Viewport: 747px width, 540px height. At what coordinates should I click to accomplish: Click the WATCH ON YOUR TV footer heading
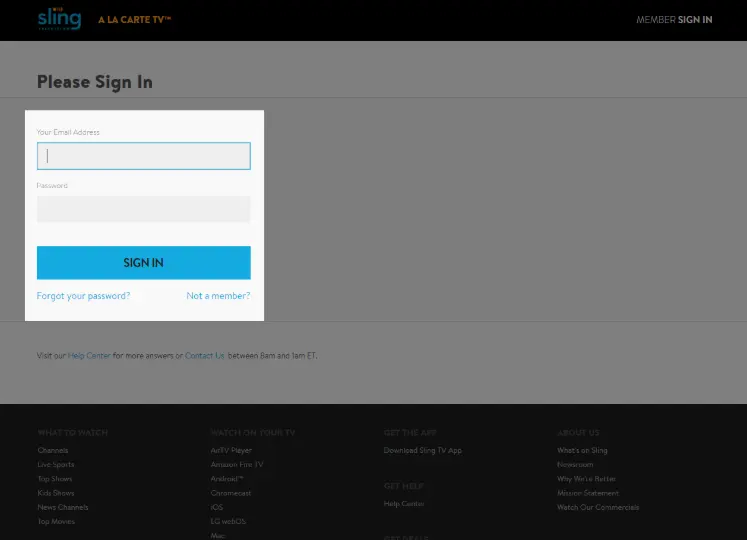[253, 433]
